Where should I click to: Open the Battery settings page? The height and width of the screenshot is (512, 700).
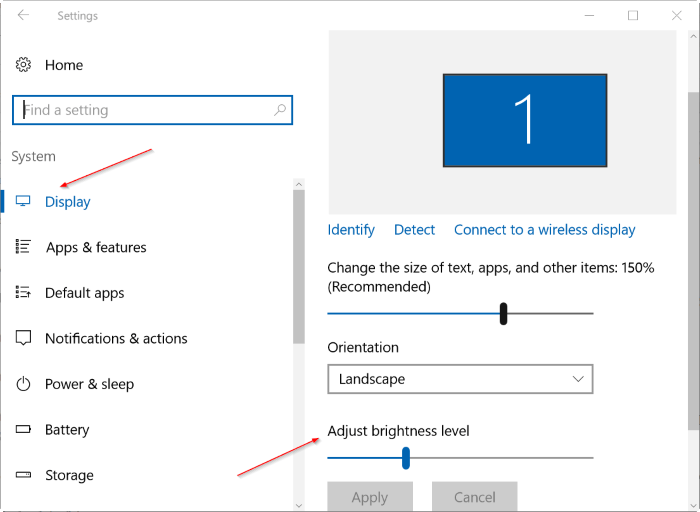(x=67, y=430)
